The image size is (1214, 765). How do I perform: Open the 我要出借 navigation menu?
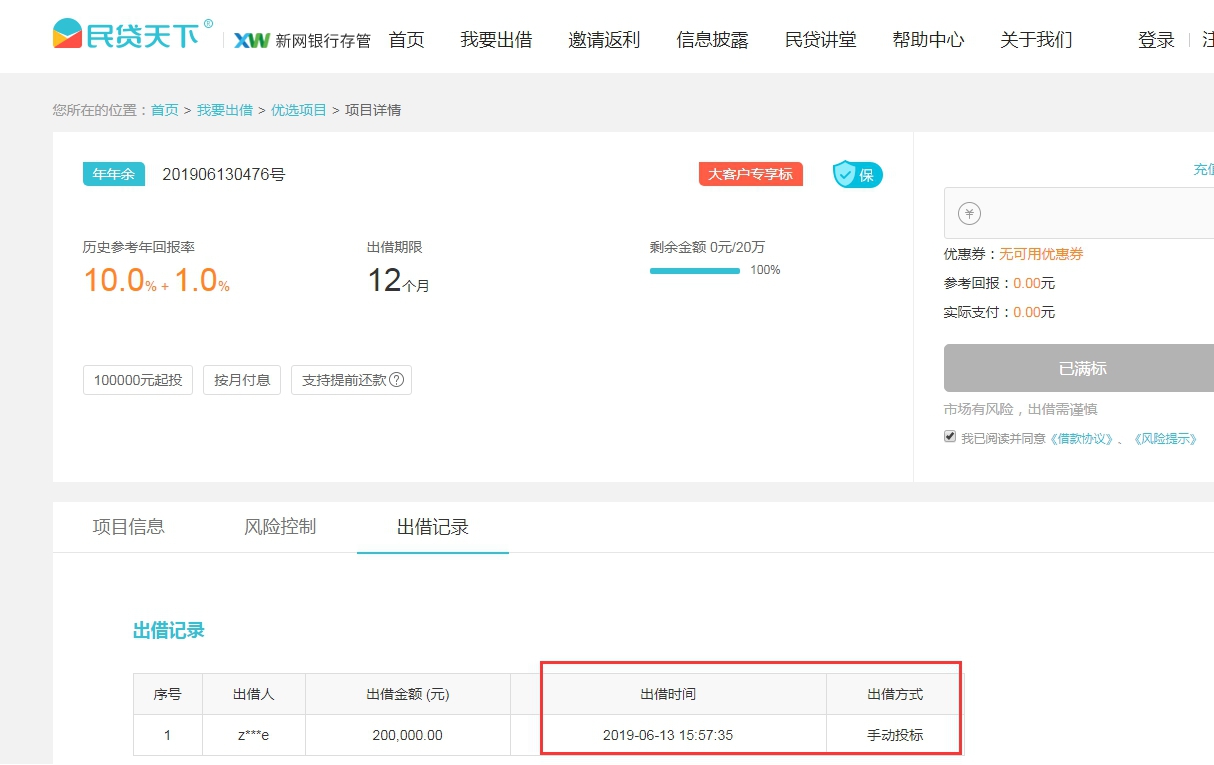click(496, 40)
